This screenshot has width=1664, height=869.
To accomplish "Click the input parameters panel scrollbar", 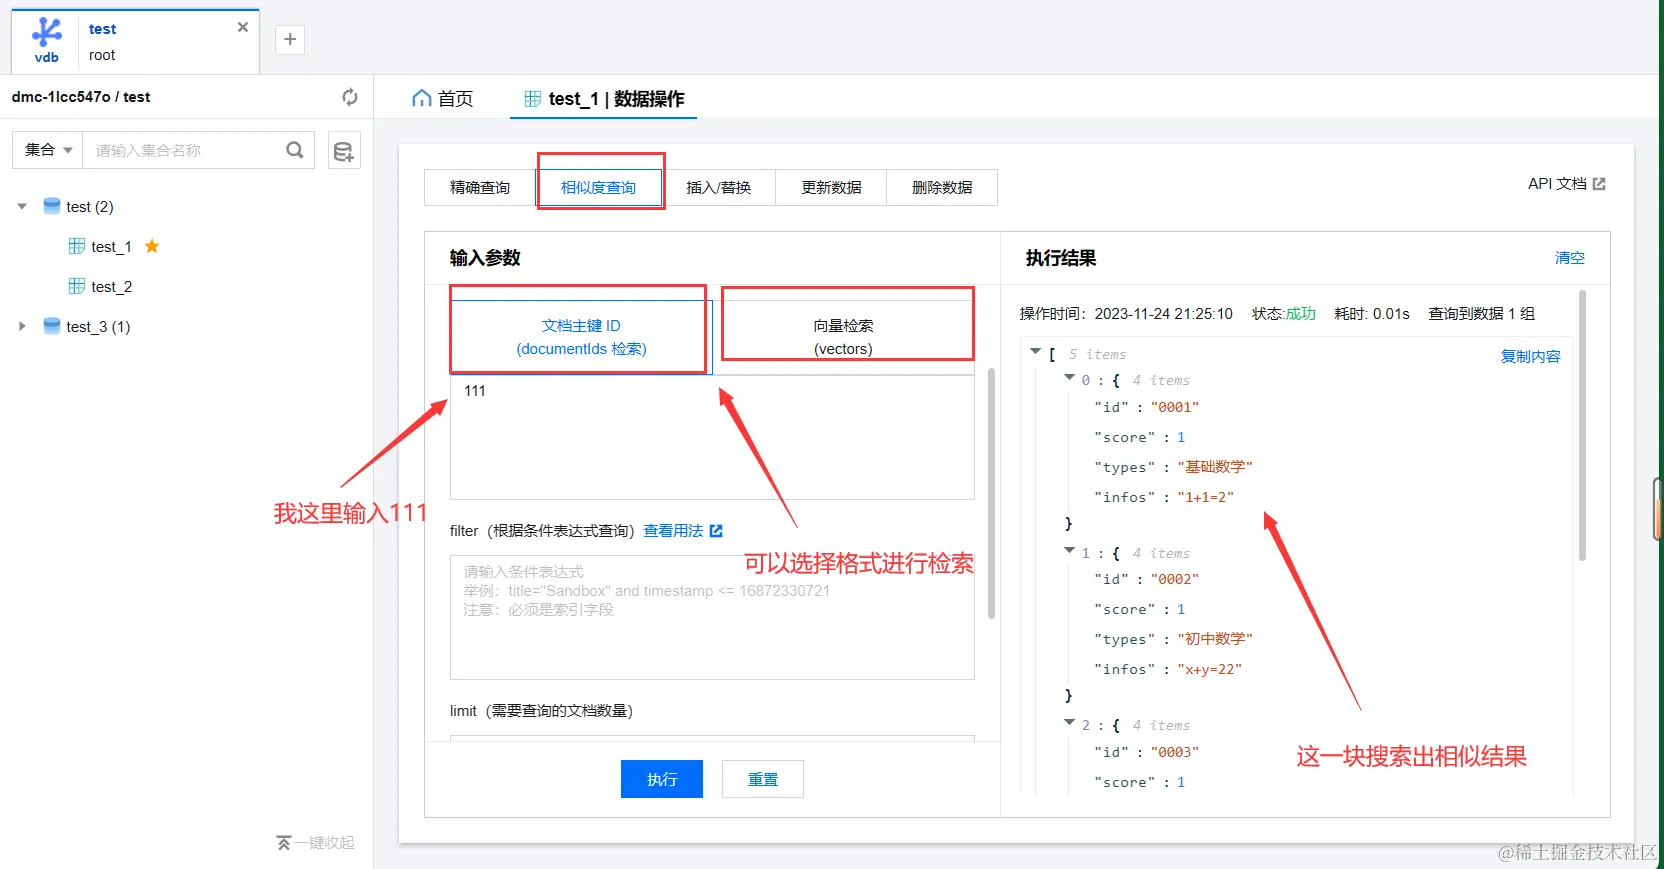I will [x=991, y=494].
